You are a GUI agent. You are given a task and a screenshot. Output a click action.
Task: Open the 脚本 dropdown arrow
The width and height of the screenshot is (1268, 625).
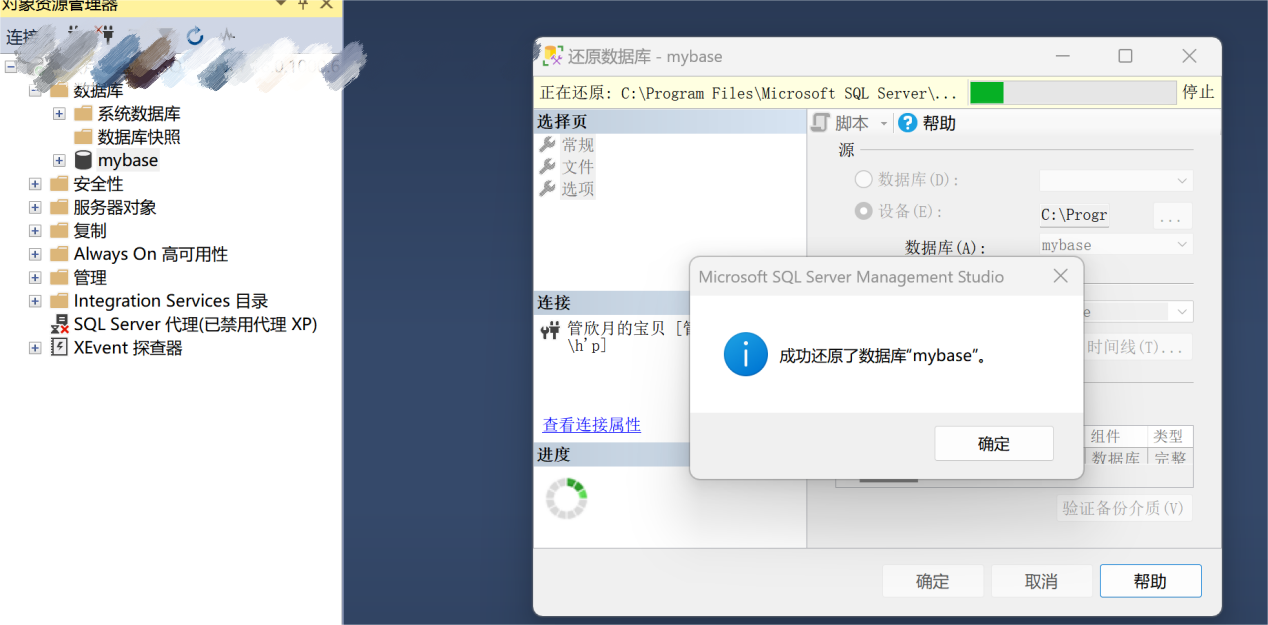[x=884, y=124]
